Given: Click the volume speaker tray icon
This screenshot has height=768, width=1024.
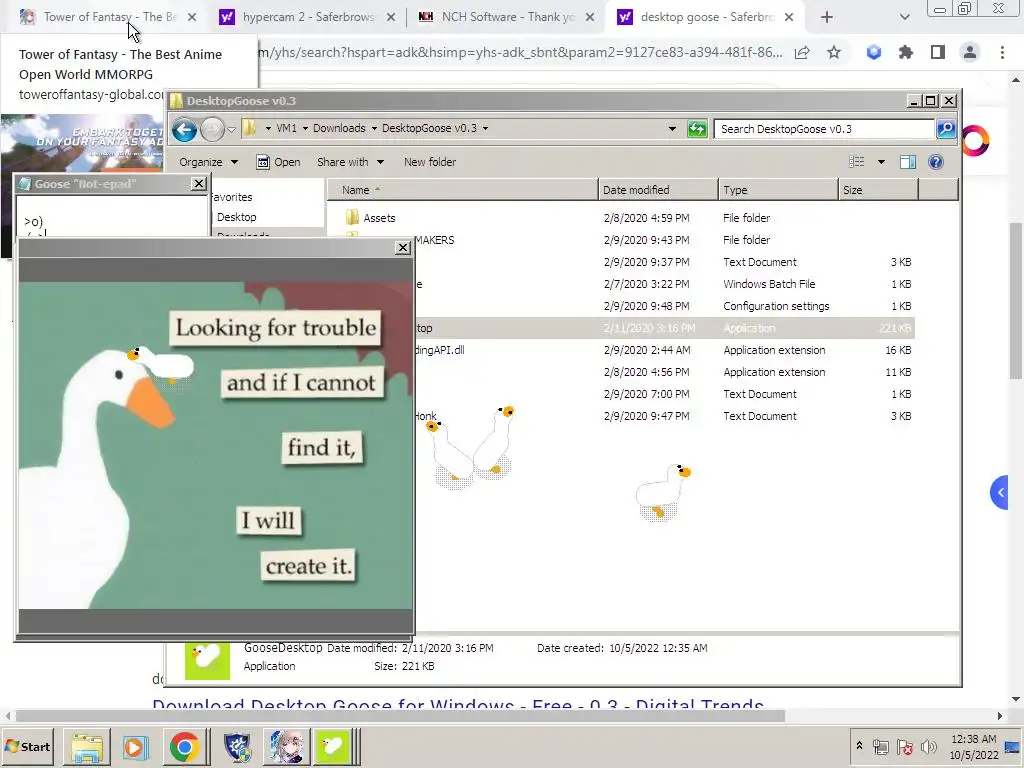Looking at the screenshot, I should click(x=928, y=746).
